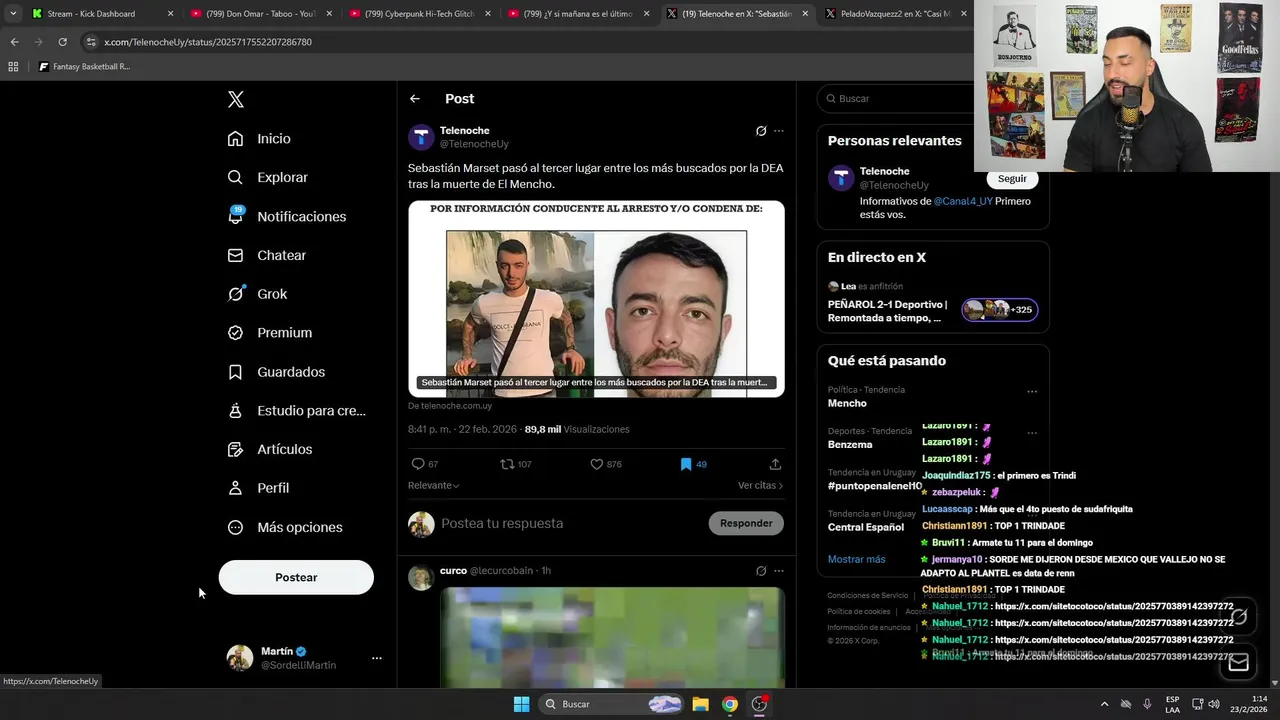This screenshot has width=1280, height=720.
Task: Open Mencho trend
Action: tap(847, 403)
